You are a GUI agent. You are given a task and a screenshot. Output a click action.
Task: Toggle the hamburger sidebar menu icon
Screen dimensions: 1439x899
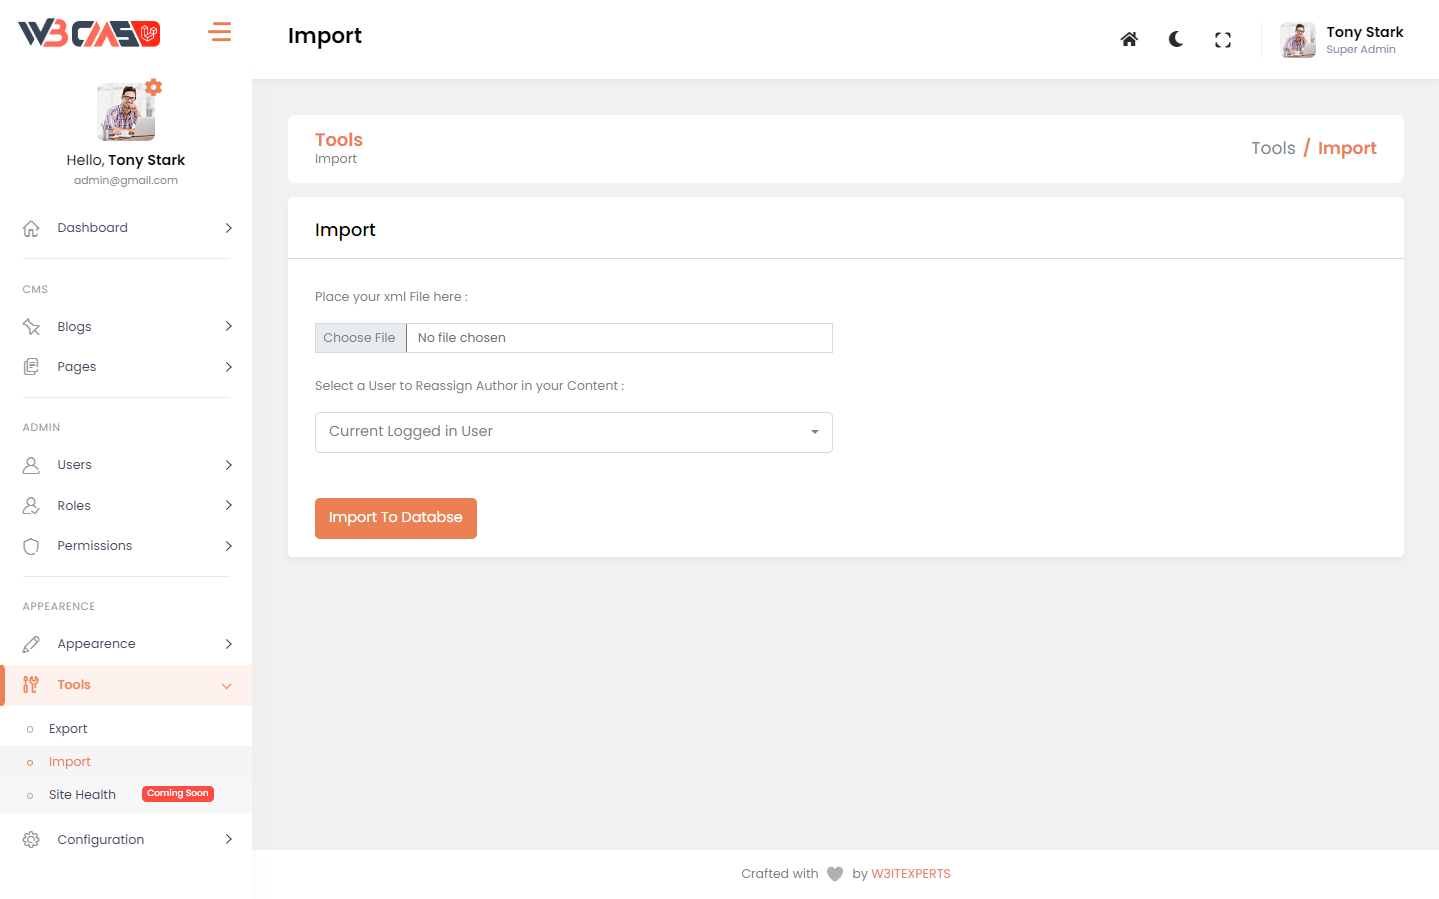pyautogui.click(x=220, y=33)
